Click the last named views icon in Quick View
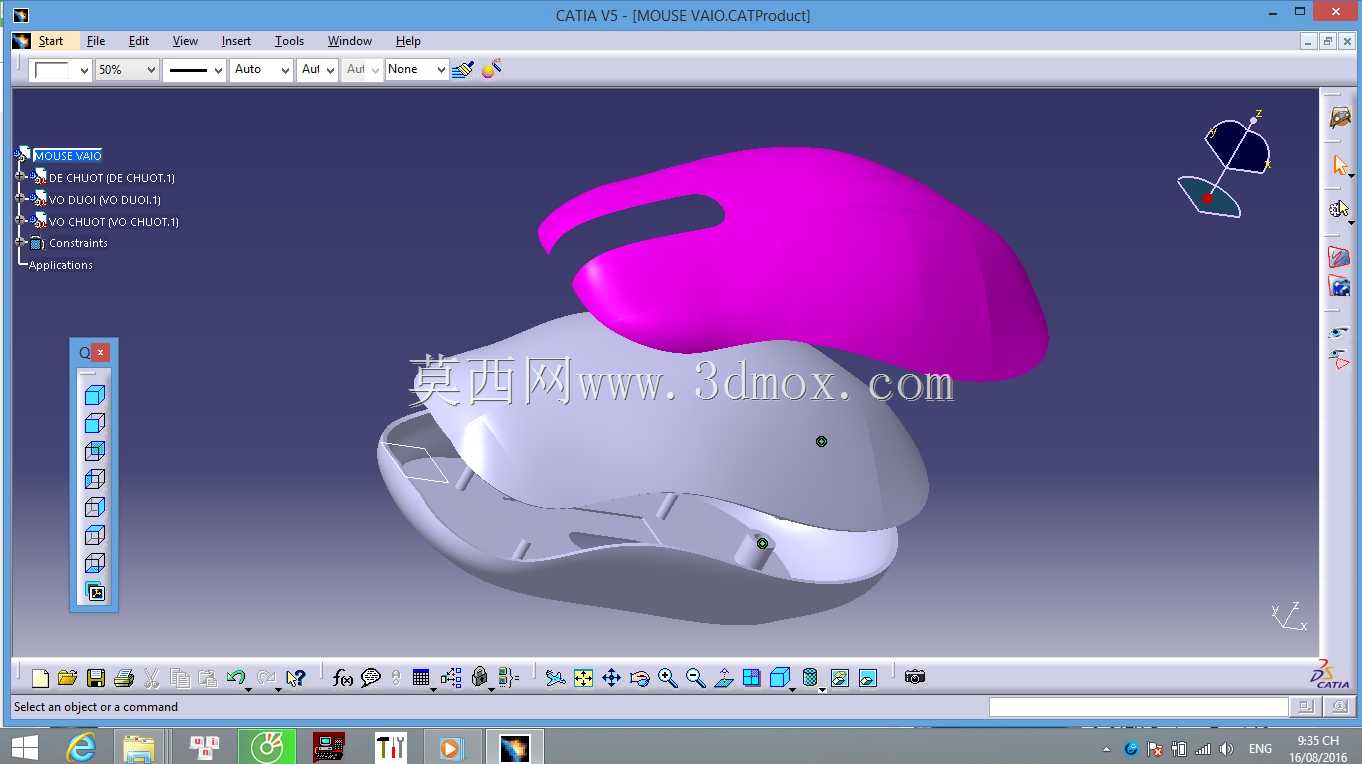 pos(95,591)
